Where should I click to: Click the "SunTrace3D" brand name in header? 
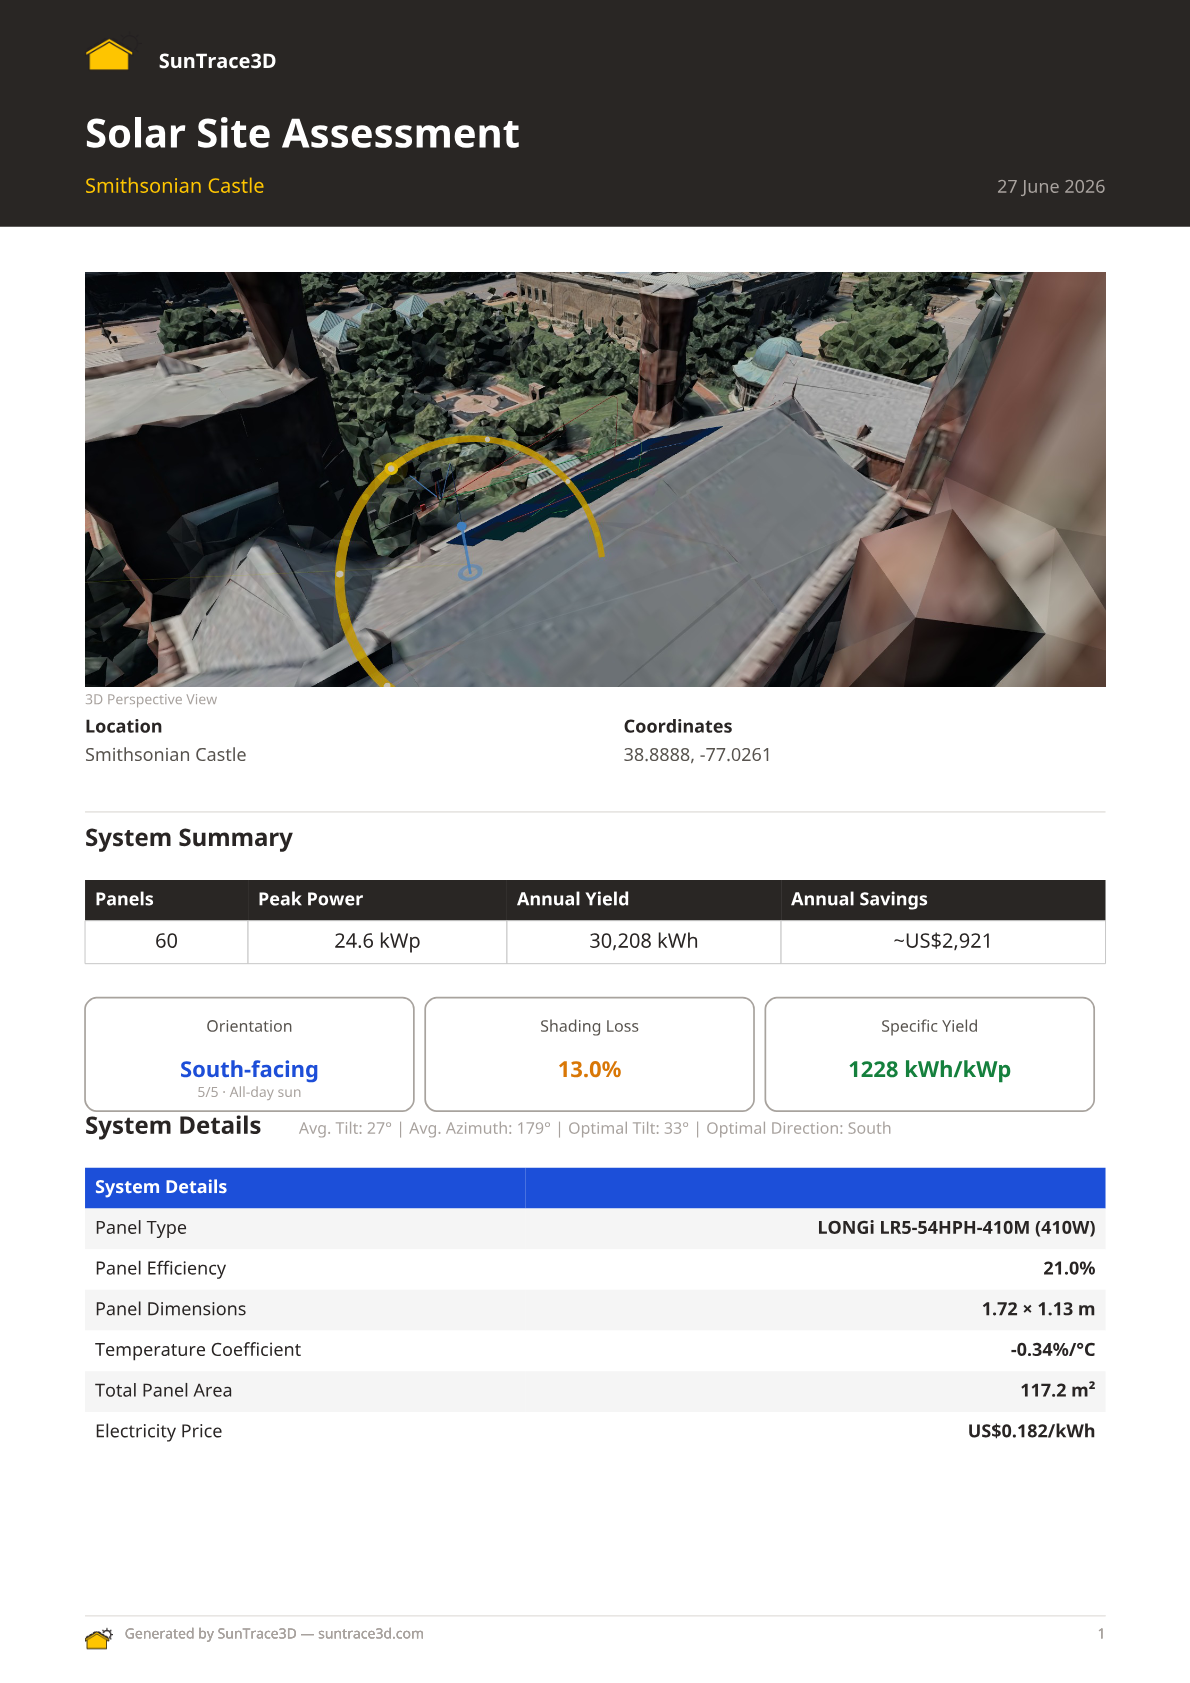click(x=217, y=61)
